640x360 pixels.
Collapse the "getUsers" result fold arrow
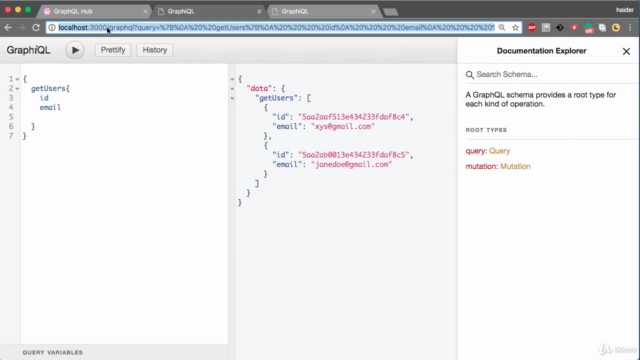232,98
